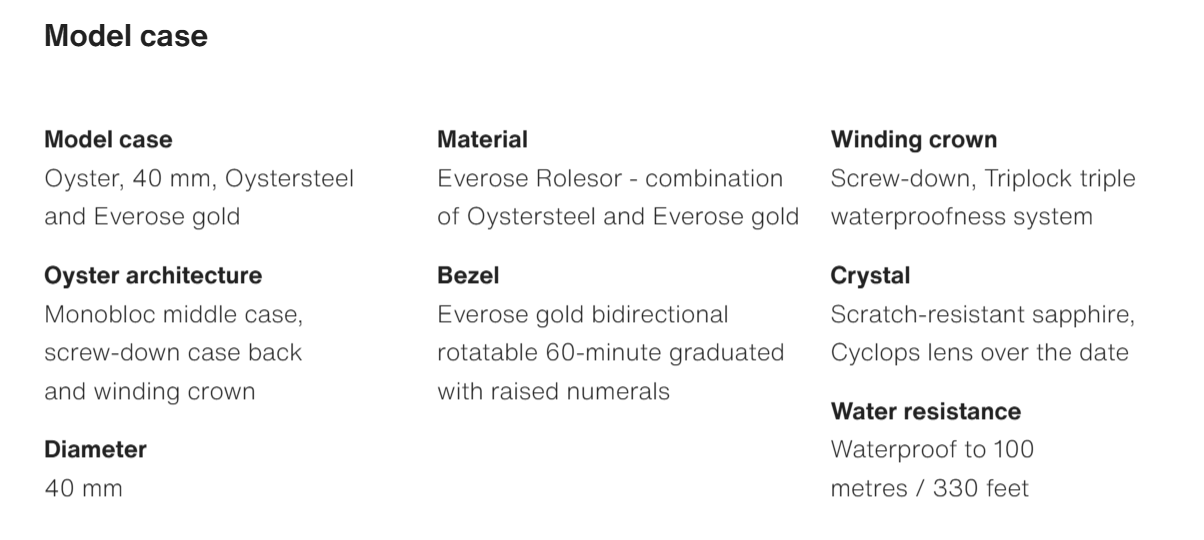This screenshot has width=1204, height=540.
Task: Click 'screw-down case back' text line
Action: 173,353
